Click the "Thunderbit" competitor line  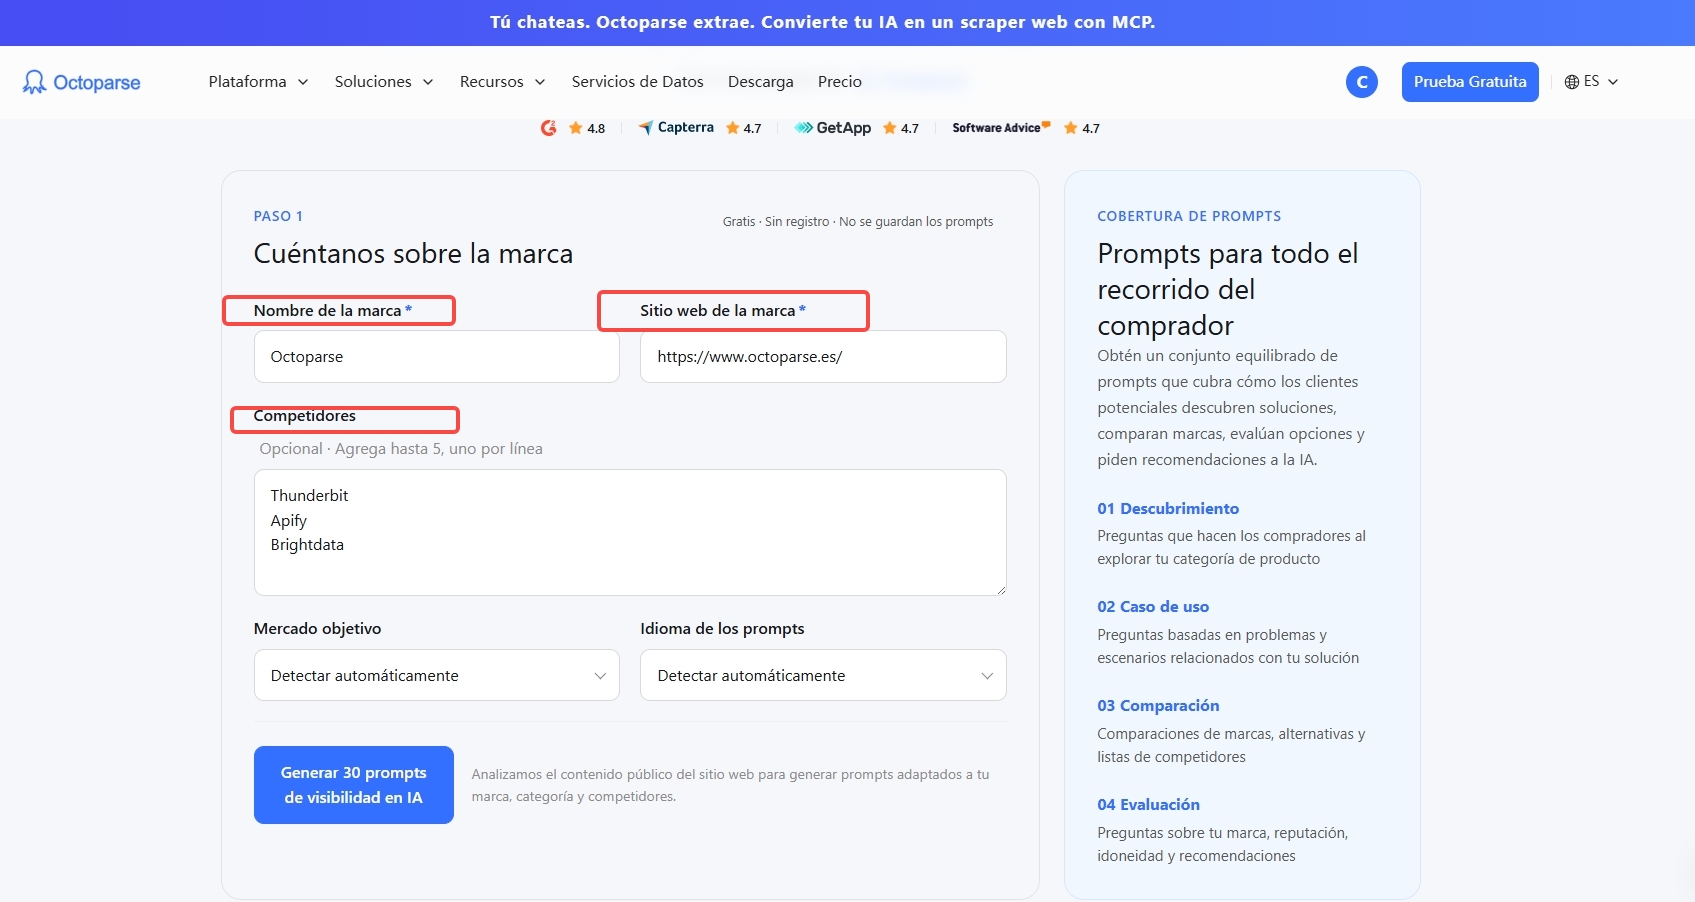[309, 496]
